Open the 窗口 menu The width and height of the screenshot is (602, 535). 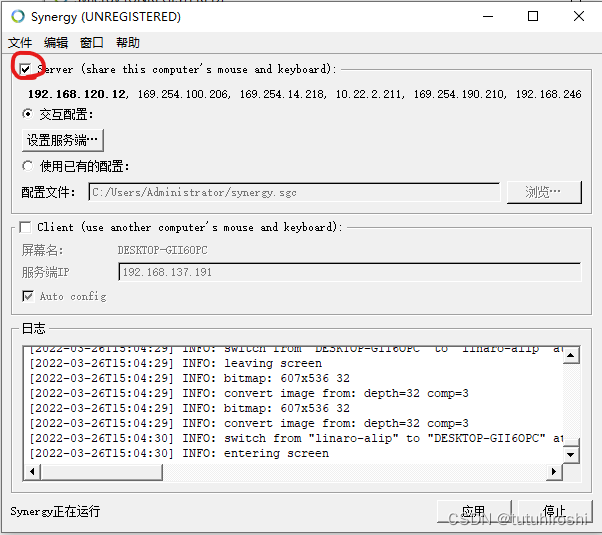tap(92, 42)
